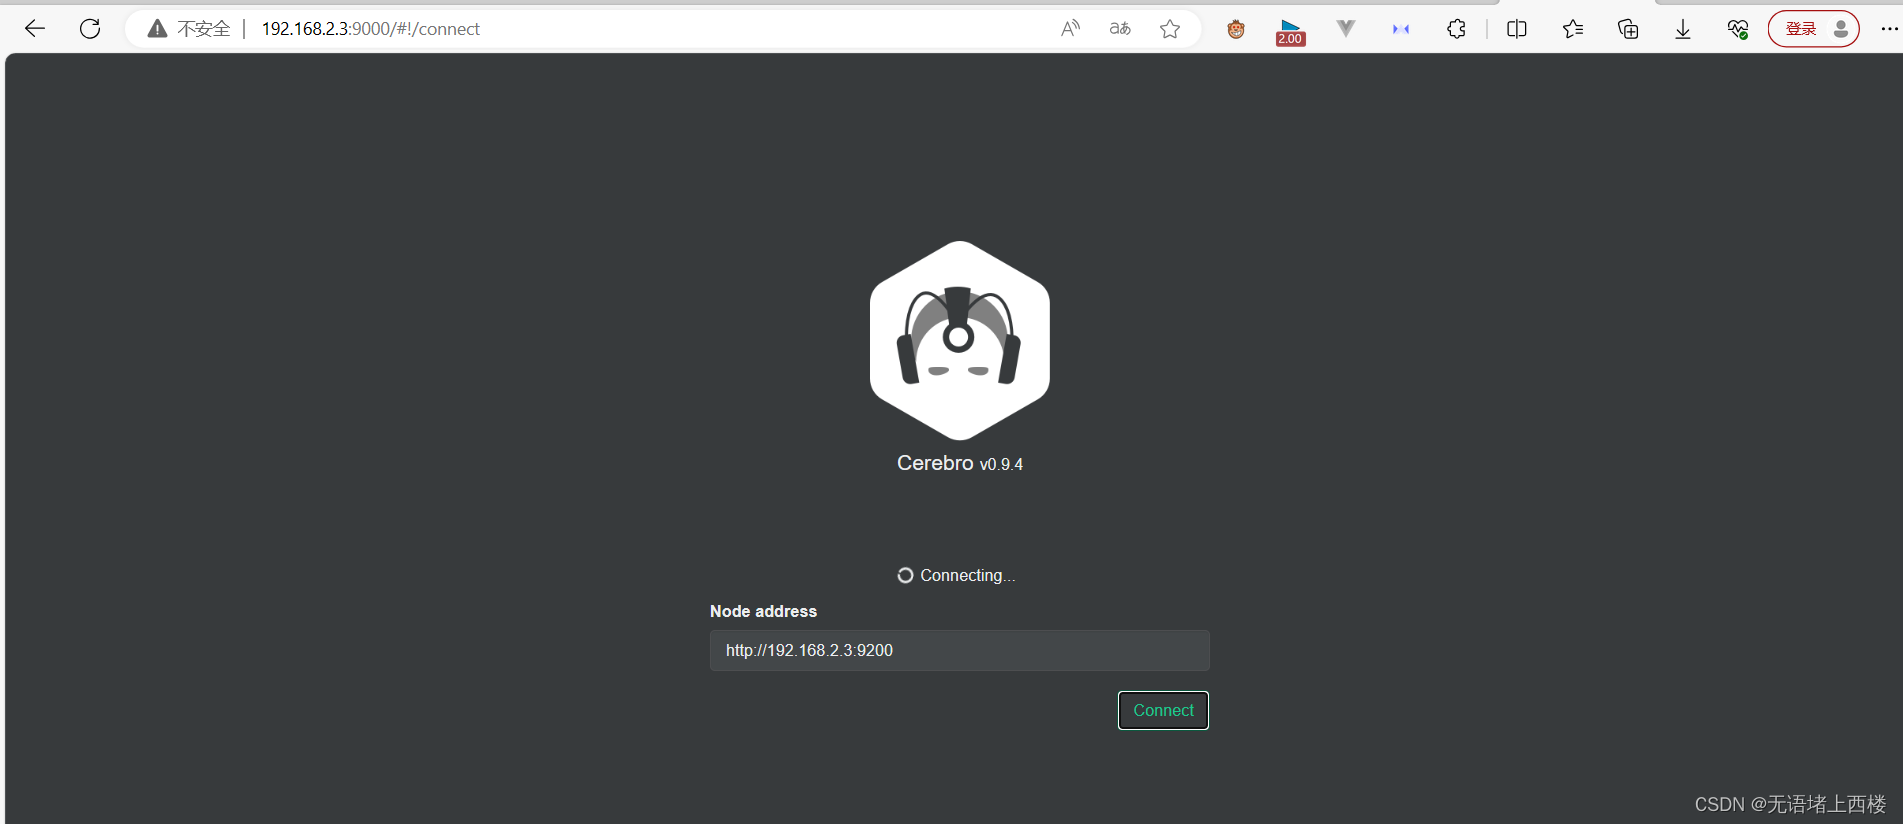1903x824 pixels.
Task: Click the Cerebro hexagon logo
Action: click(x=960, y=340)
